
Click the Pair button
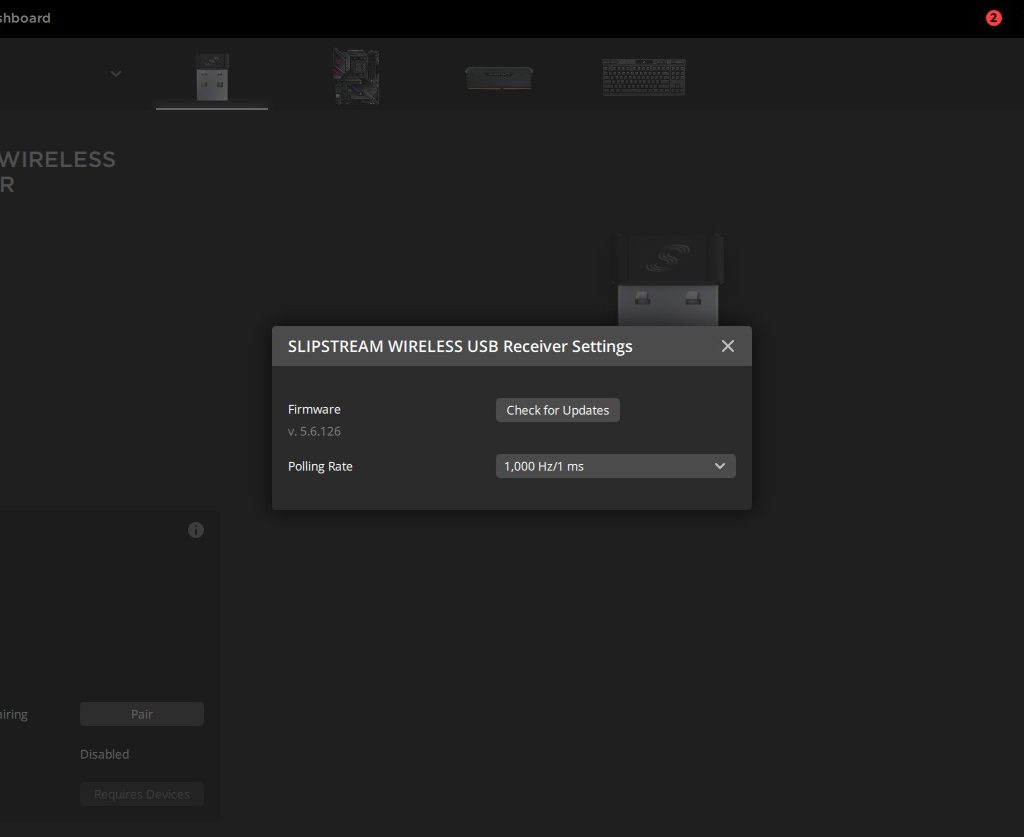(x=142, y=714)
